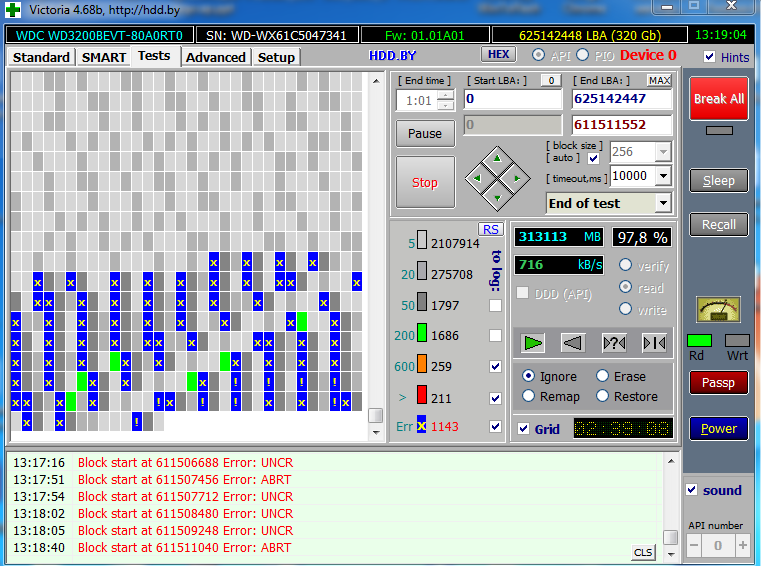
Task: Click the Stop scan button
Action: [x=425, y=183]
